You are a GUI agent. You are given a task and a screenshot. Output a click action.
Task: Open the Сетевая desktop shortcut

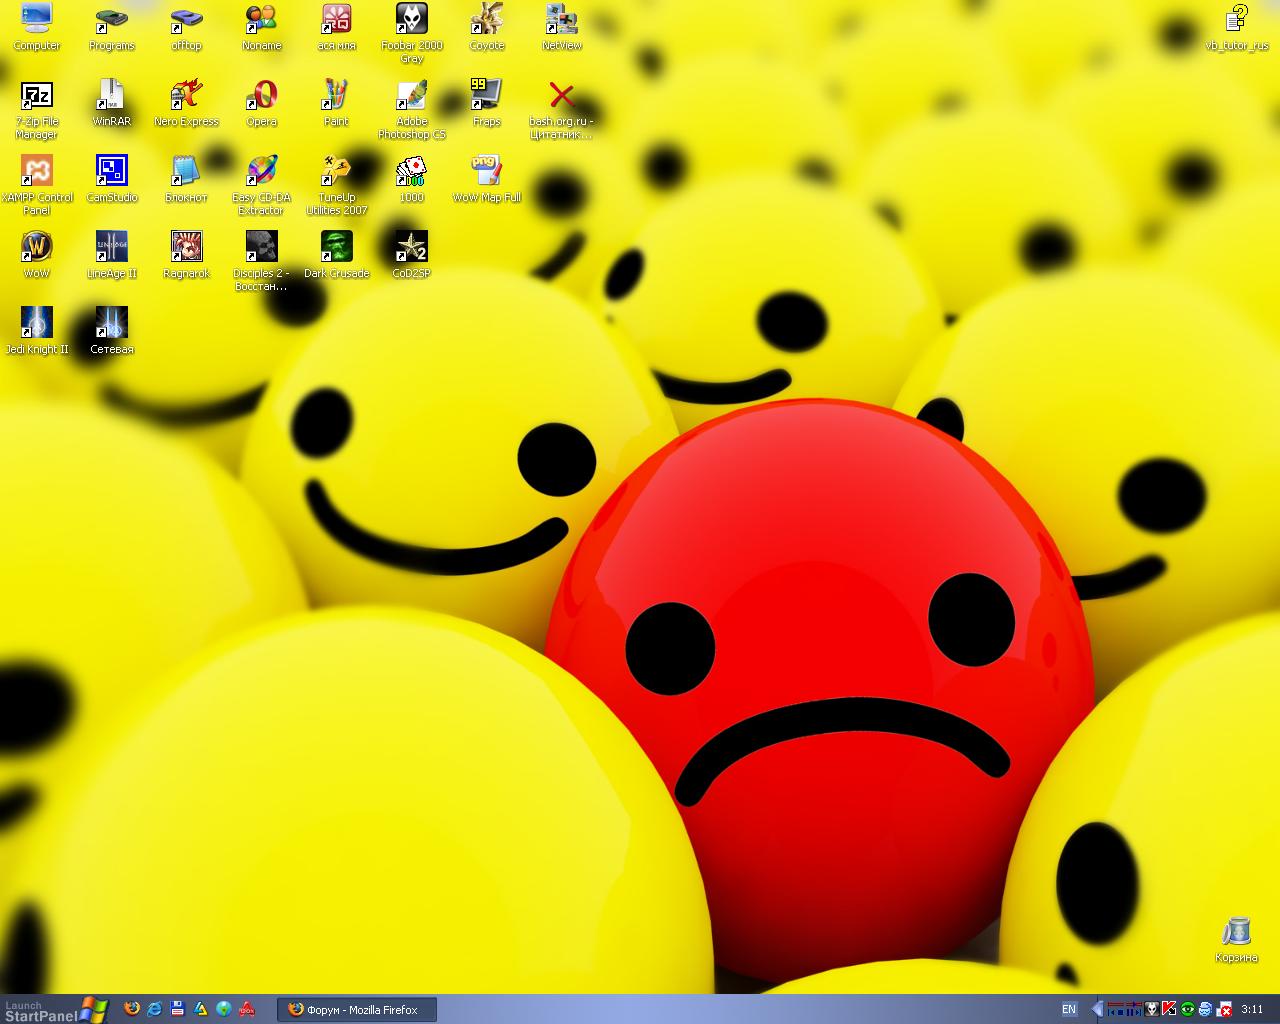[112, 332]
